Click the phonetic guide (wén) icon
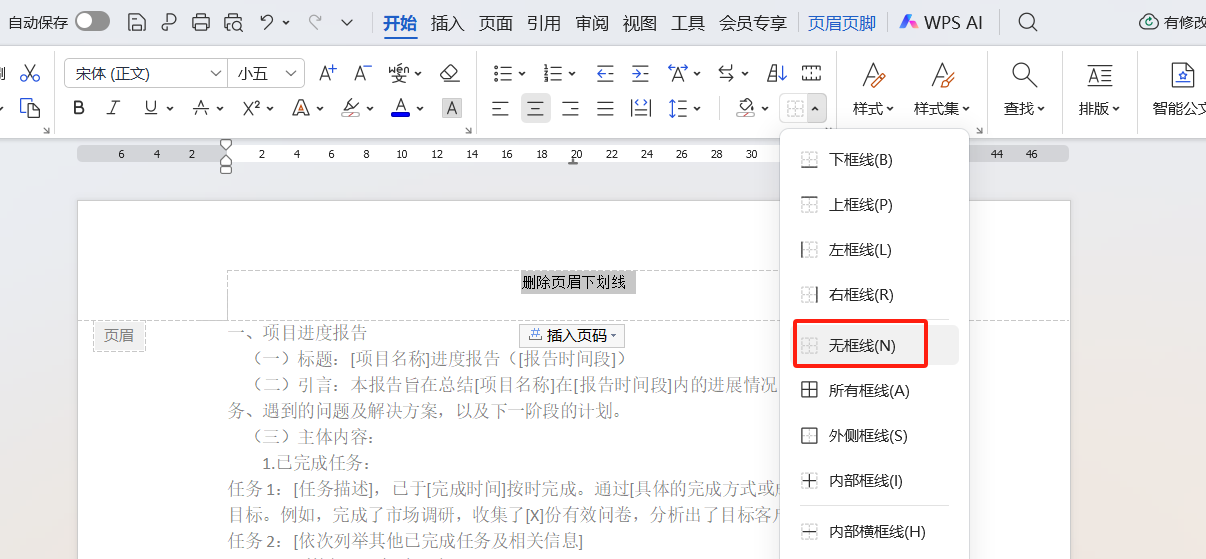 coord(399,73)
